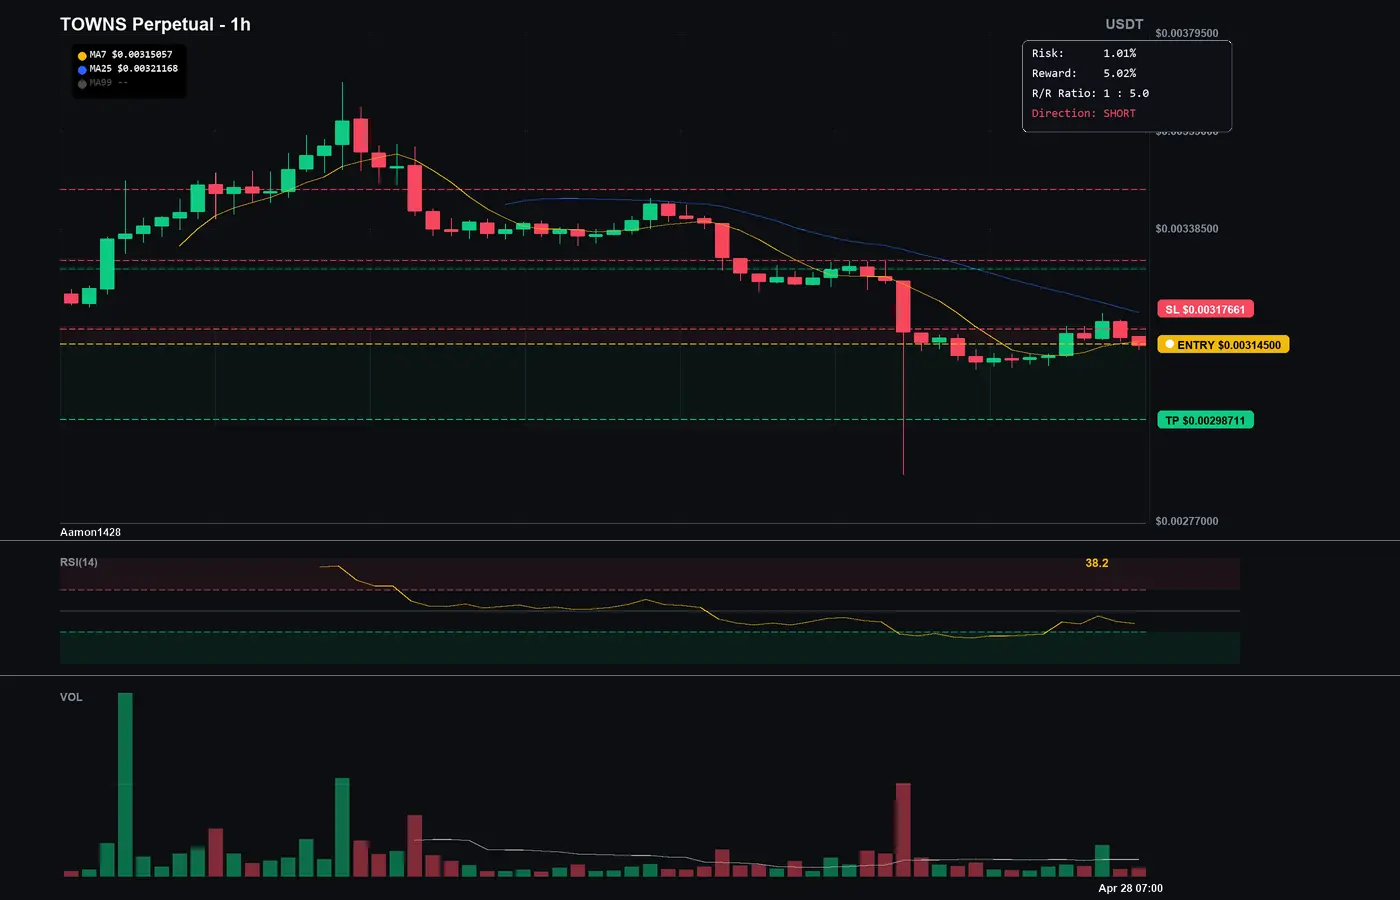Click the $0.00338500 price axis label

tap(1187, 229)
